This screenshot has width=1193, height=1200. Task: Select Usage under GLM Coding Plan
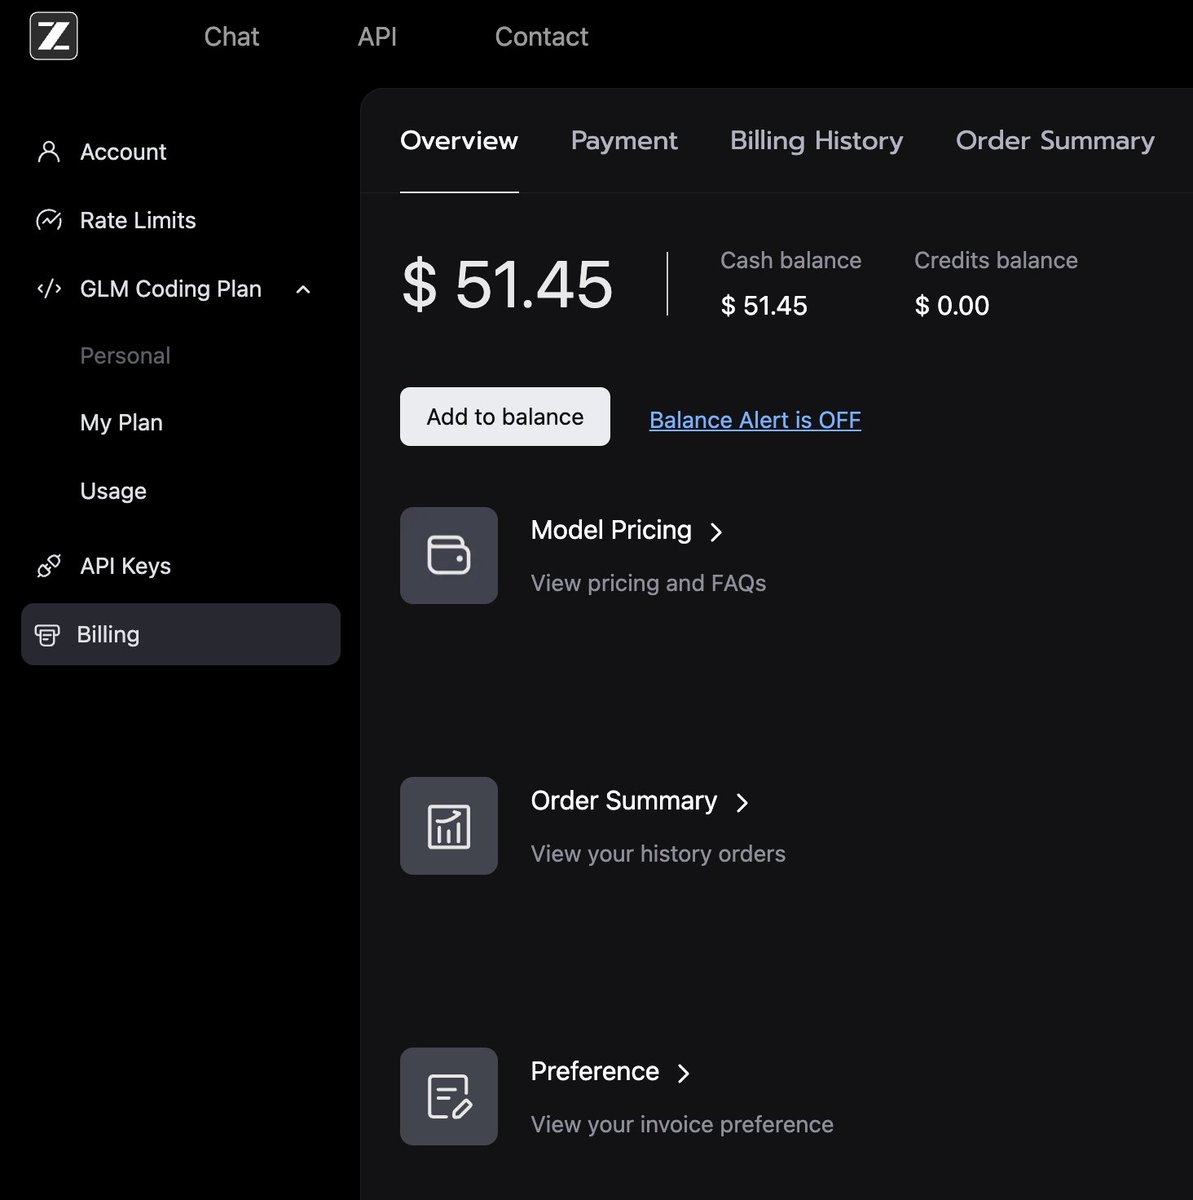coord(113,491)
